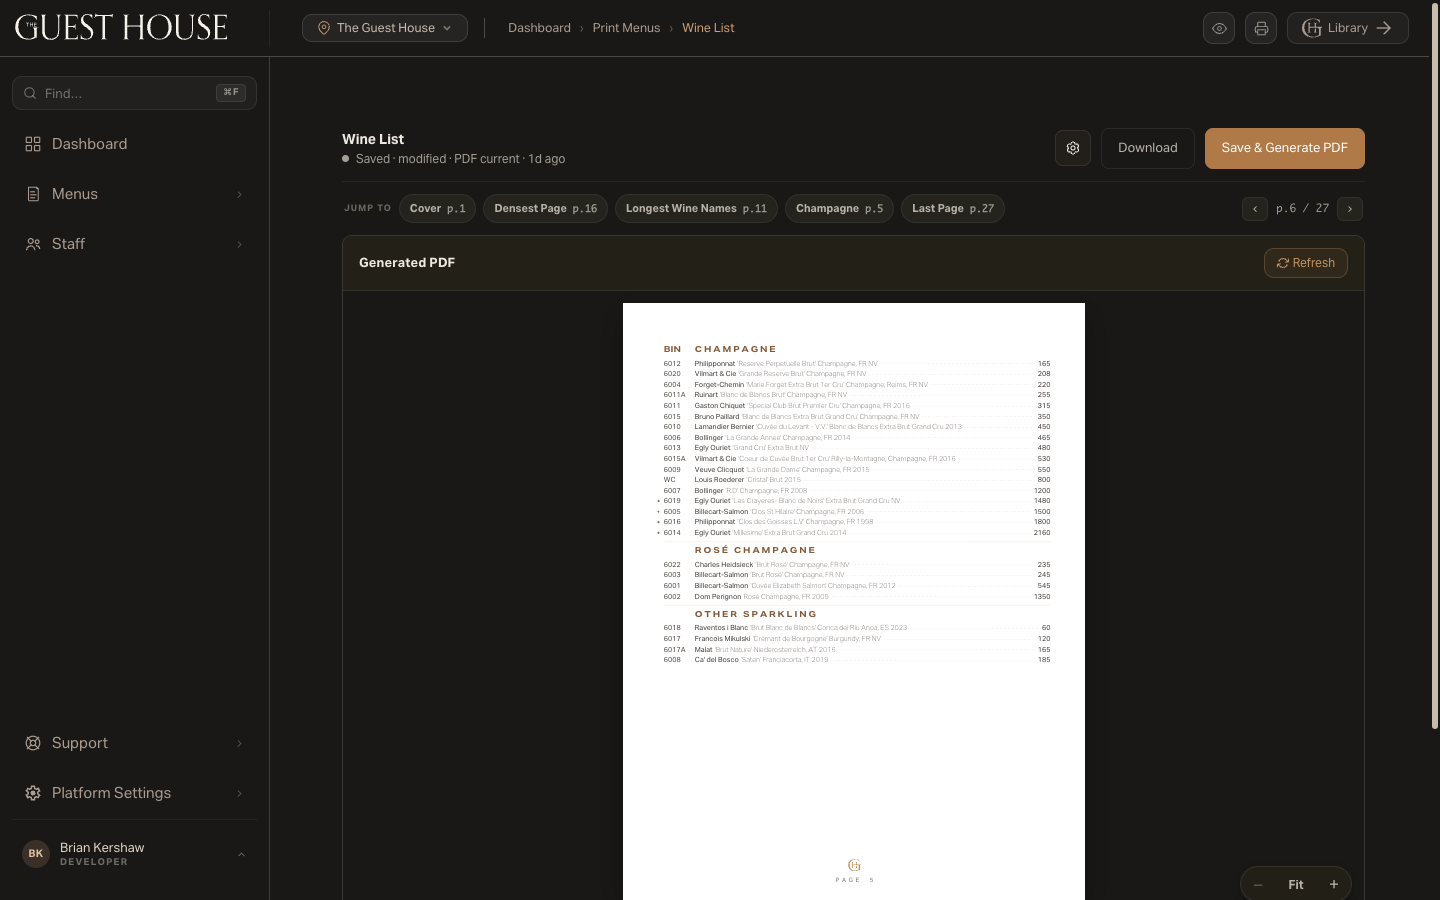Viewport: 1440px width, 900px height.
Task: Open The Guest House location dropdown
Action: coord(385,28)
